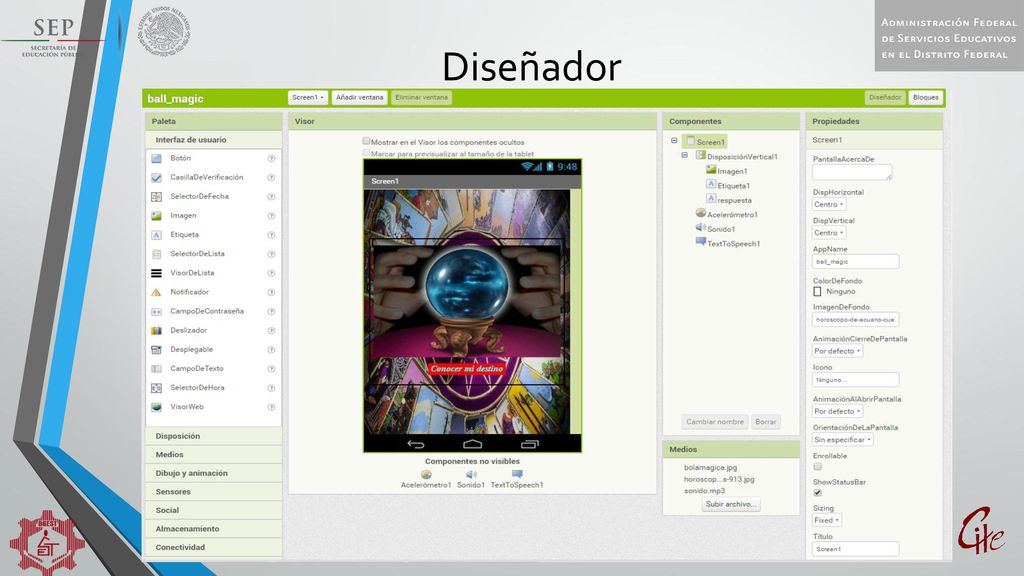Select the CampoDeTexto palette icon
Screen dimensions: 1024x576
(x=156, y=369)
